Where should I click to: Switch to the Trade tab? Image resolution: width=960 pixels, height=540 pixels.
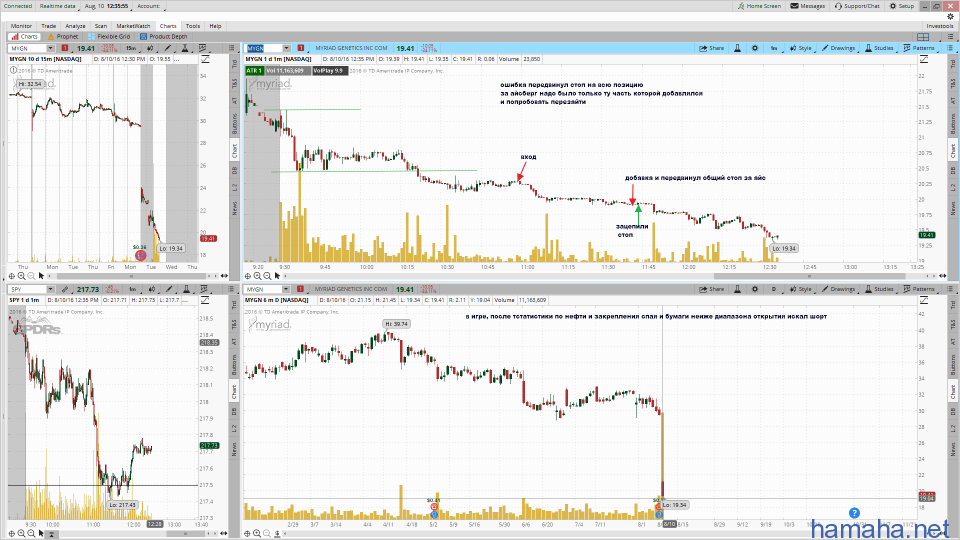pos(48,26)
